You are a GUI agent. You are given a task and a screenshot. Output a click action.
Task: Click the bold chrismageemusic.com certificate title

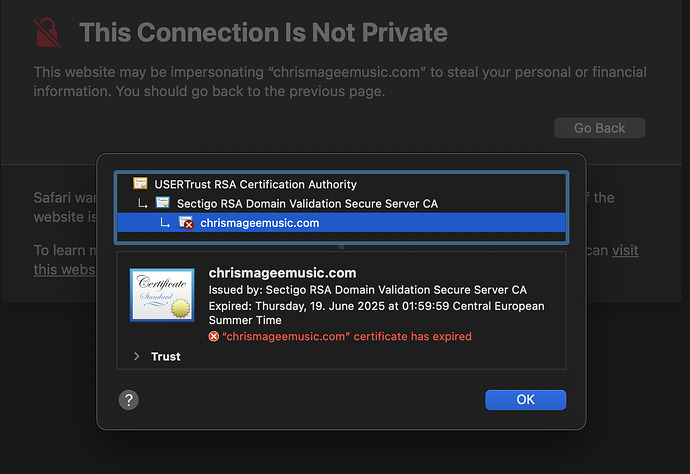pyautogui.click(x=282, y=273)
